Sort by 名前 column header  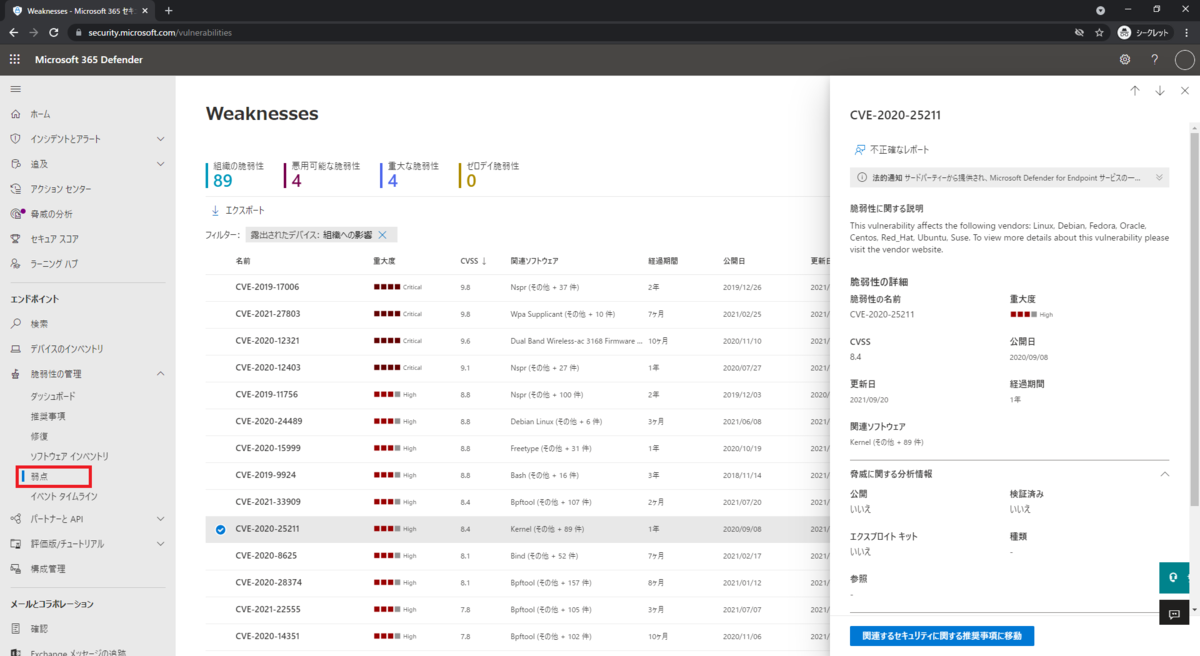pyautogui.click(x=243, y=261)
